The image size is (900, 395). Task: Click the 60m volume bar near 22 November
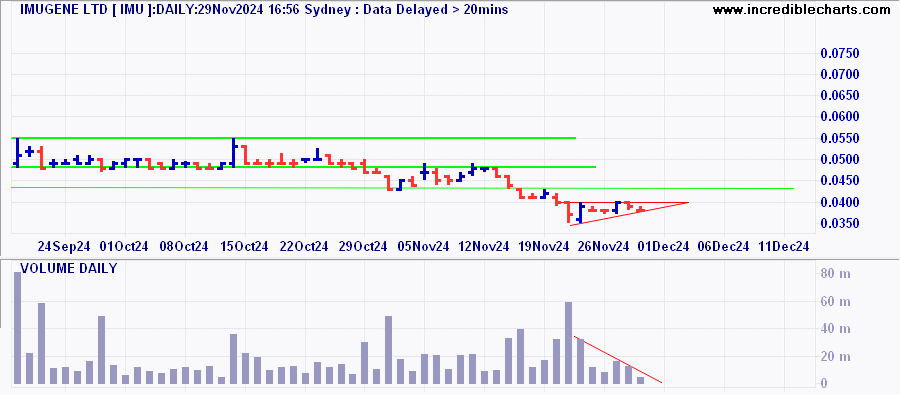point(568,343)
